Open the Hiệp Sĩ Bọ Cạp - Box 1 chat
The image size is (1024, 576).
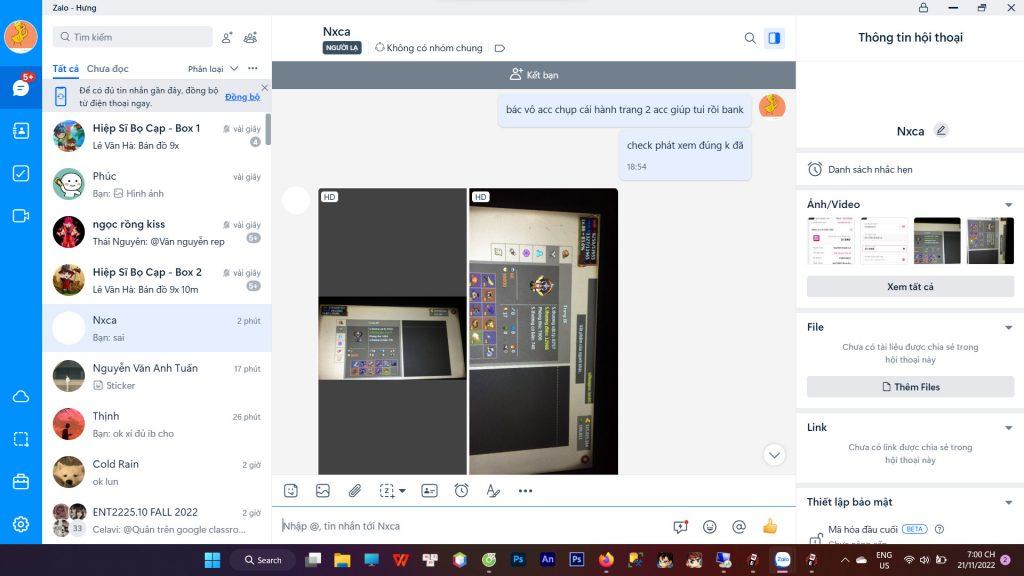point(157,136)
